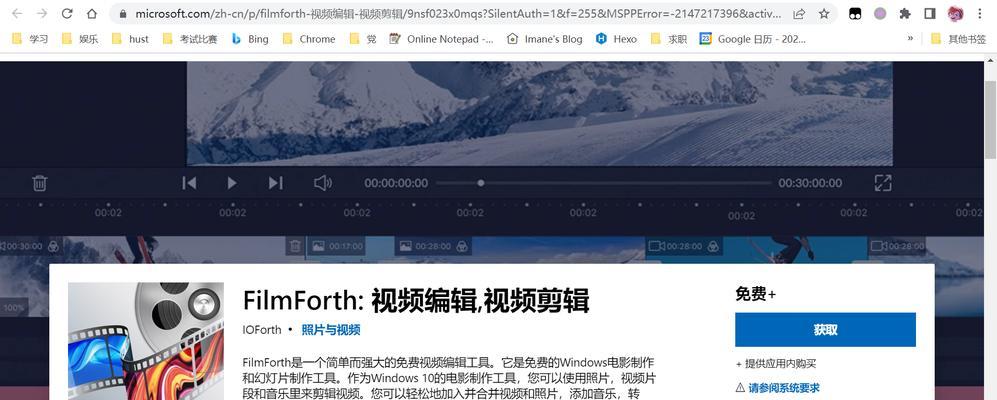Open the 学习 bookmark folder
Viewport: 997px width, 400px height.
(31, 39)
